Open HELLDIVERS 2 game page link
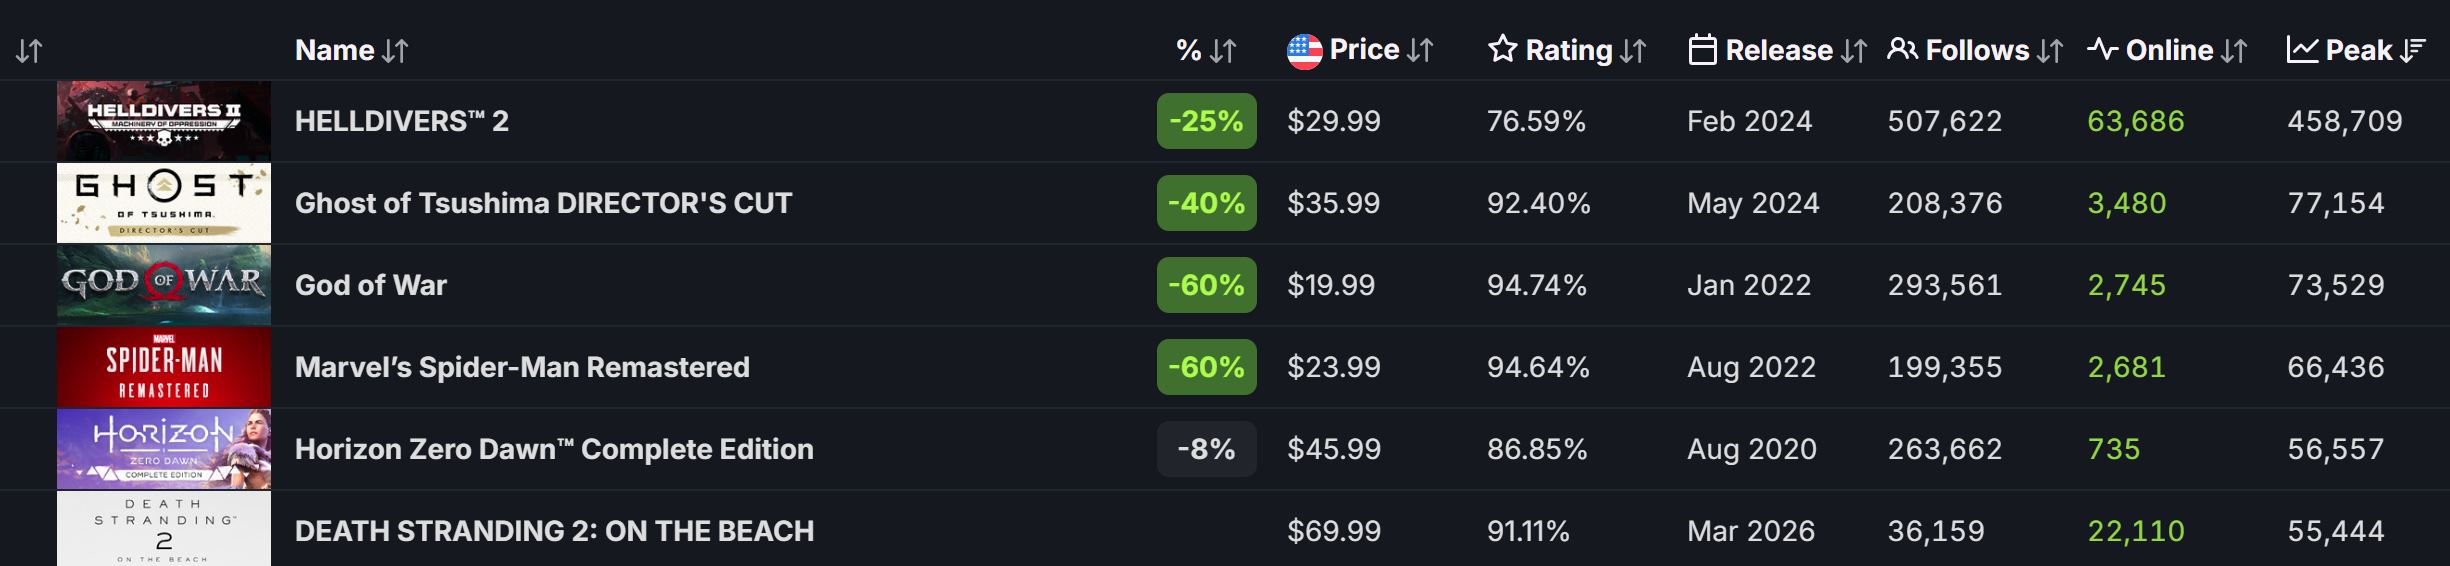The height and width of the screenshot is (566, 2450). (x=402, y=121)
